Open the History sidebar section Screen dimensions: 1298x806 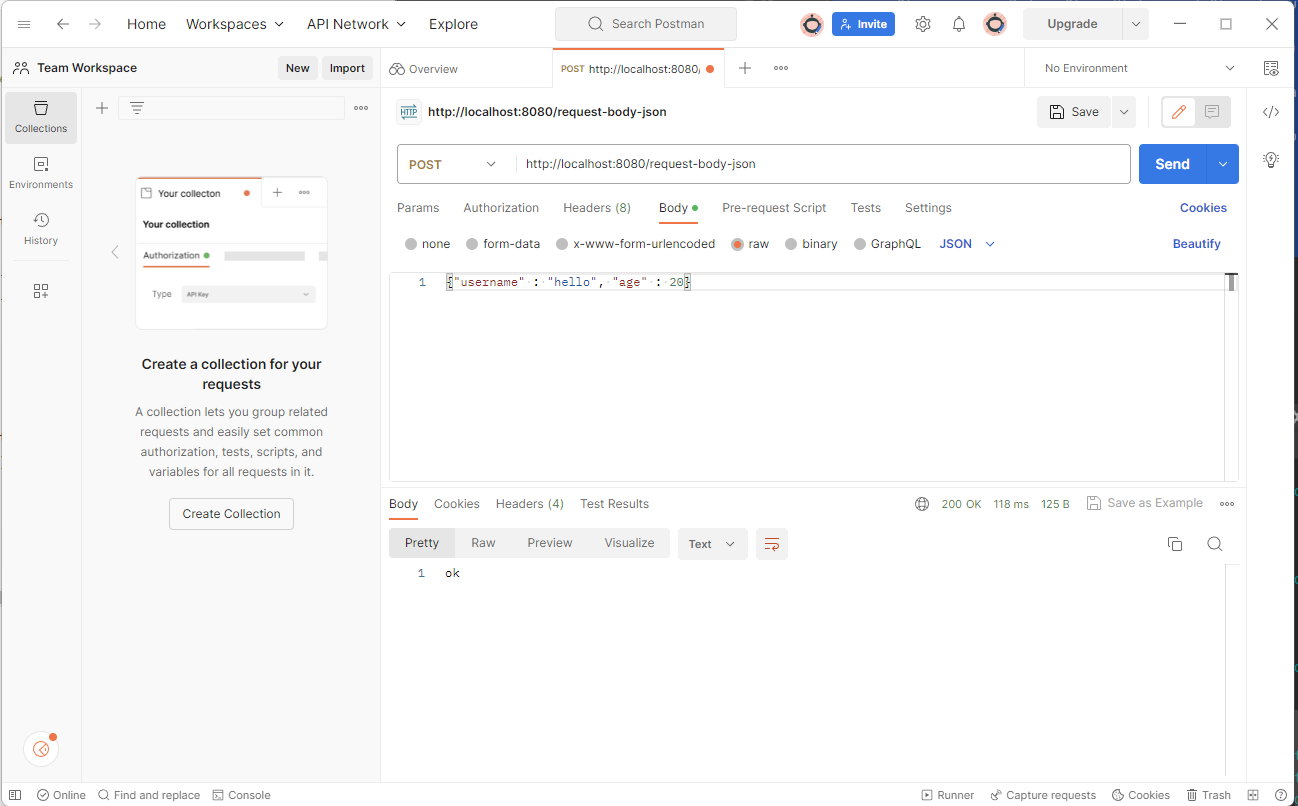pyautogui.click(x=41, y=229)
